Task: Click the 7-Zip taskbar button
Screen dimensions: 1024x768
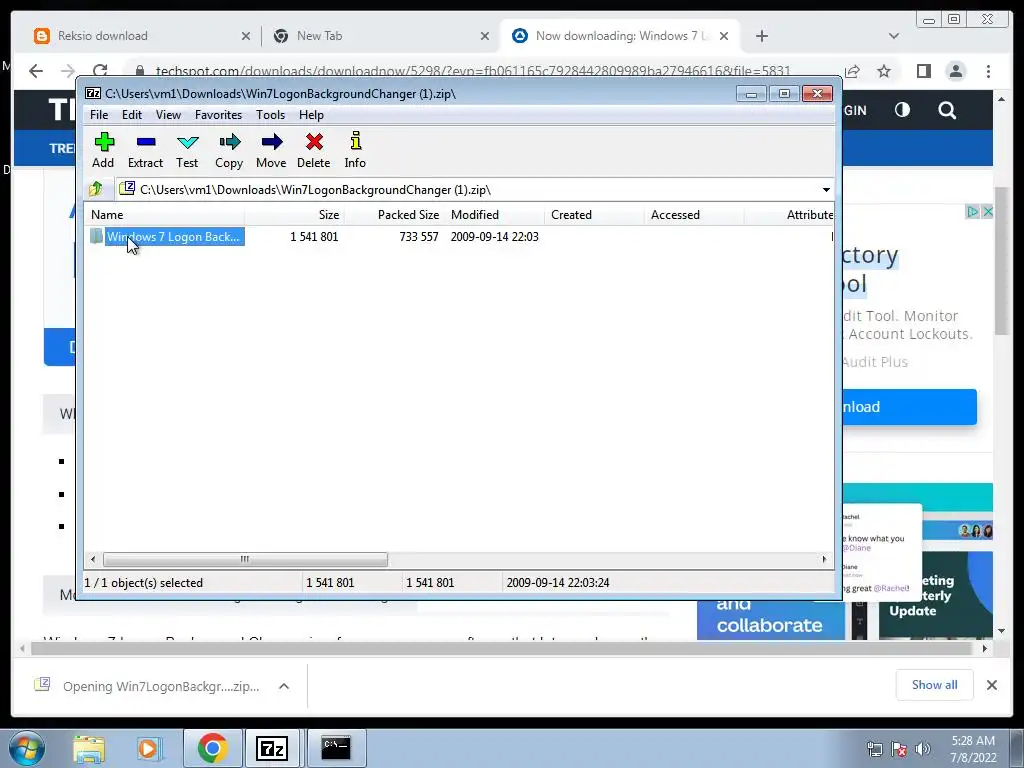Action: point(272,748)
